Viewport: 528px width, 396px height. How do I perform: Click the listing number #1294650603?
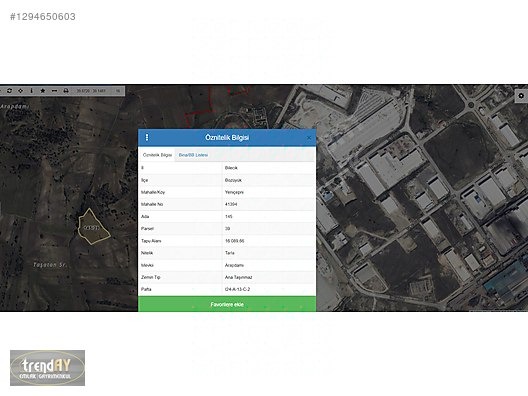point(43,17)
